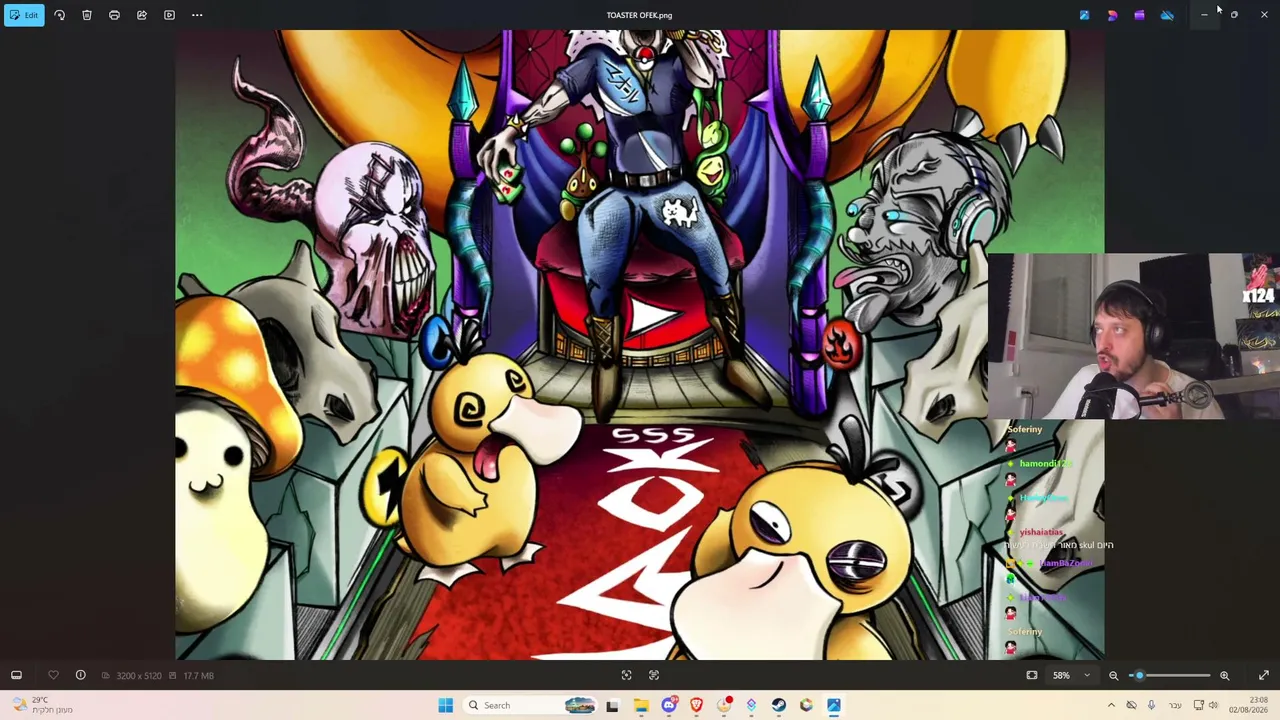1280x720 pixels.
Task: Open the three-dots See more menu
Action: [197, 15]
